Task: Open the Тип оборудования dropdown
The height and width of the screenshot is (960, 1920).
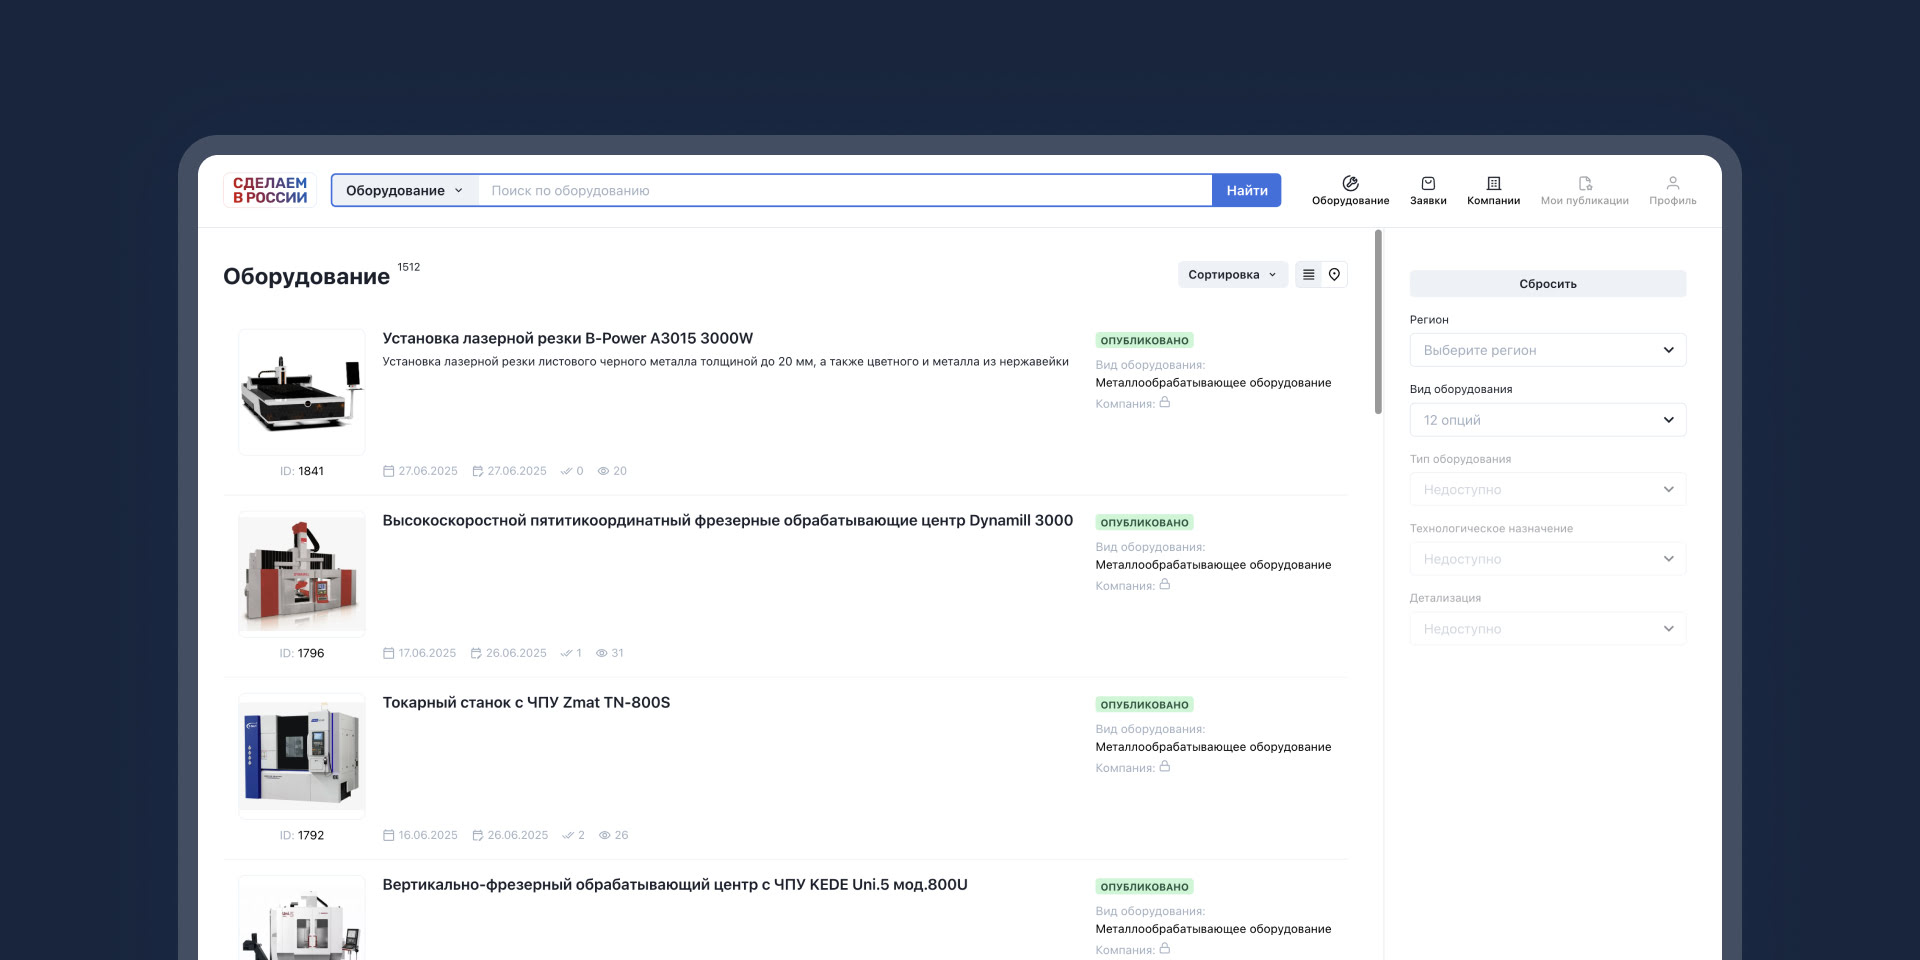Action: (x=1548, y=489)
